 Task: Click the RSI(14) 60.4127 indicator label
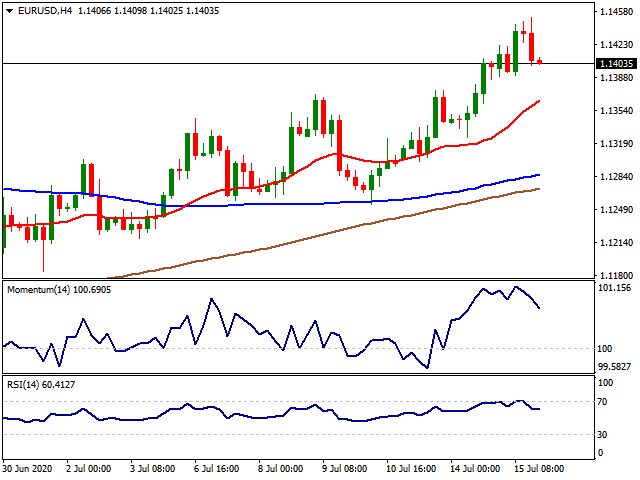41,385
